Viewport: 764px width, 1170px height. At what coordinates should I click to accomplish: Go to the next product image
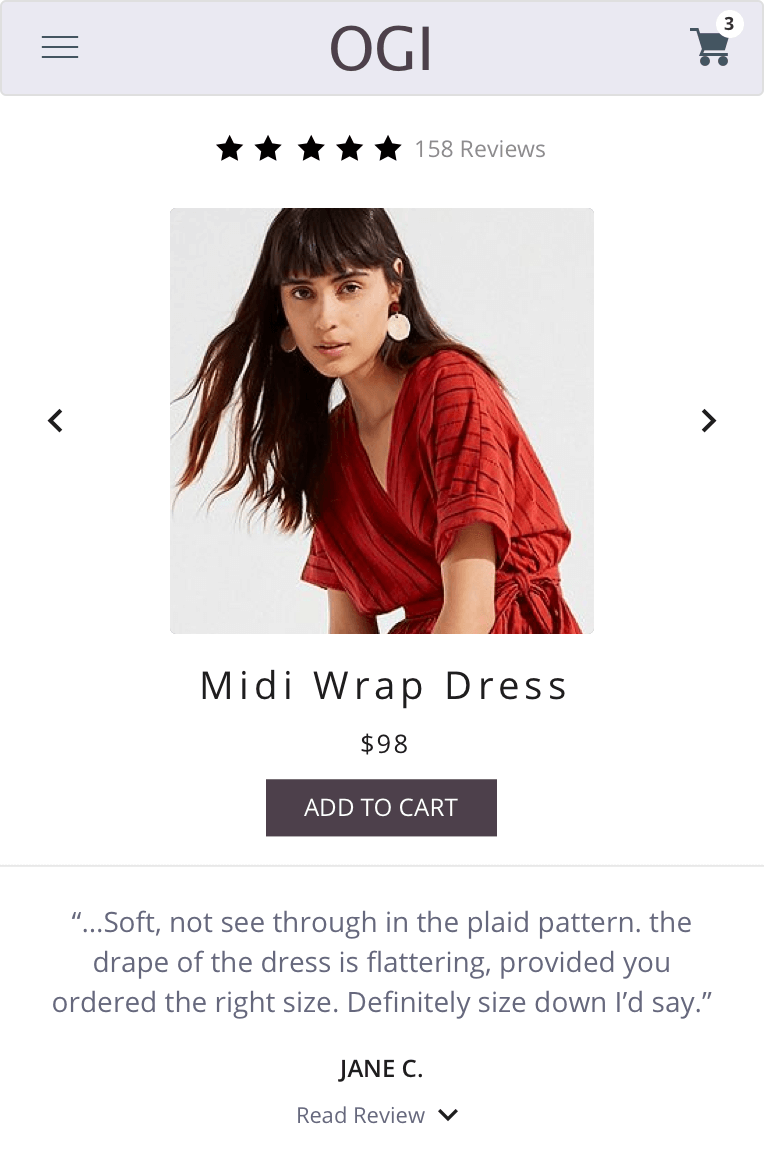tap(708, 421)
